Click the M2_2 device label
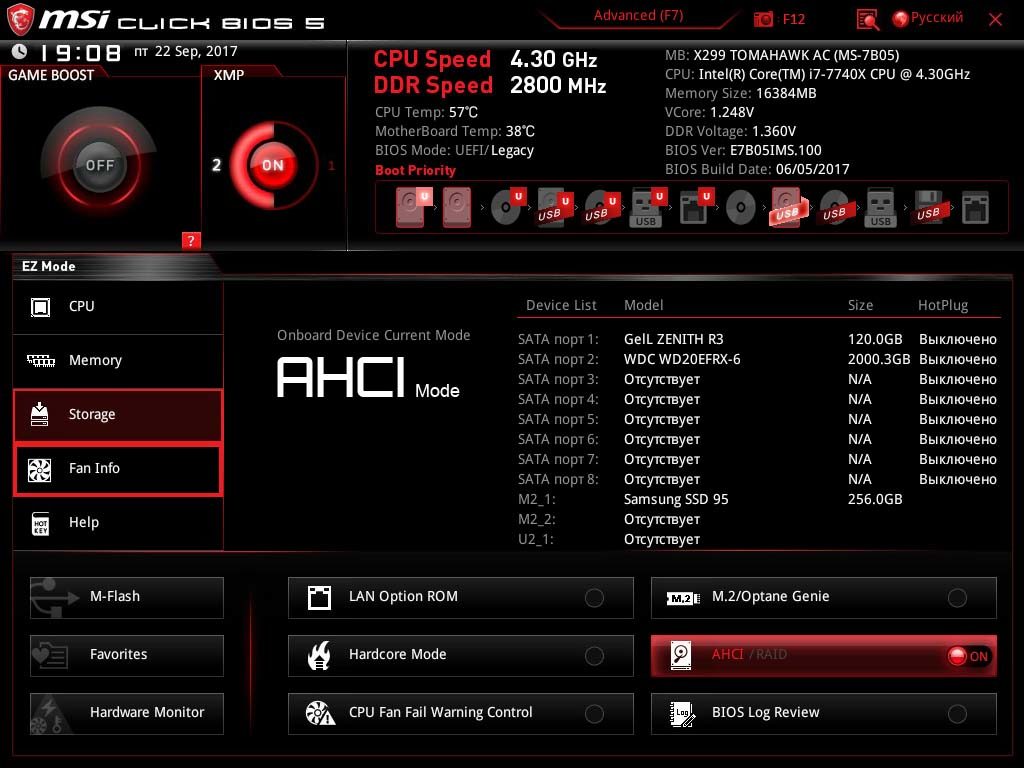 [537, 519]
